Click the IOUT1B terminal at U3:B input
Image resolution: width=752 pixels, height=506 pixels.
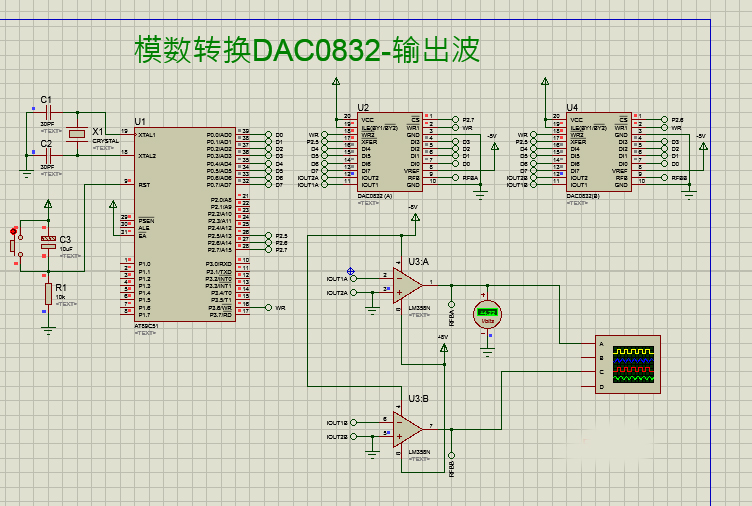[353, 423]
